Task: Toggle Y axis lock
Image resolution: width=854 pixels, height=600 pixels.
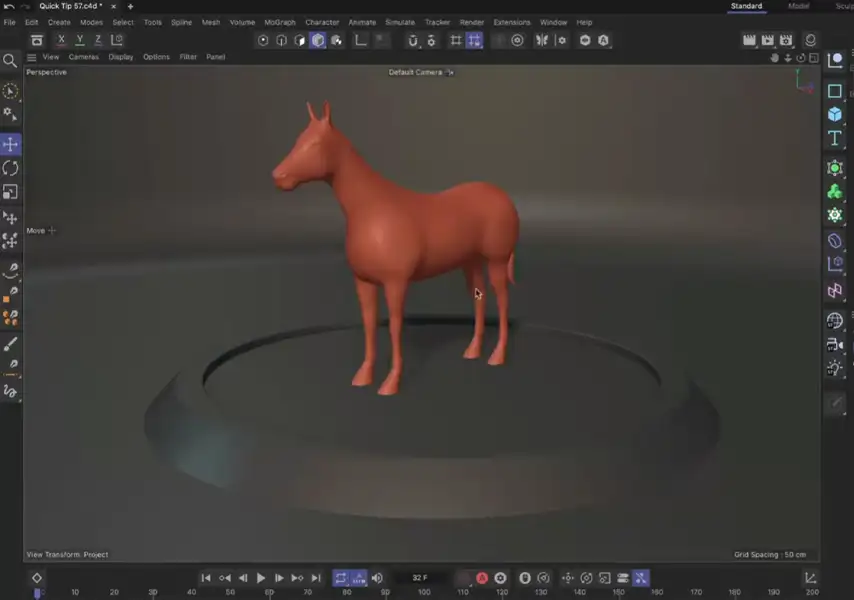Action: click(x=80, y=40)
